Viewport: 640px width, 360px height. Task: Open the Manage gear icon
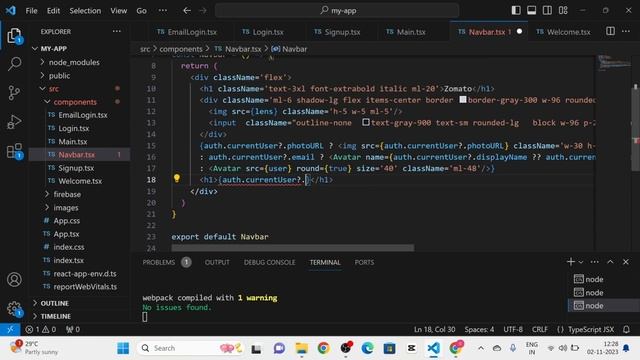[14, 309]
